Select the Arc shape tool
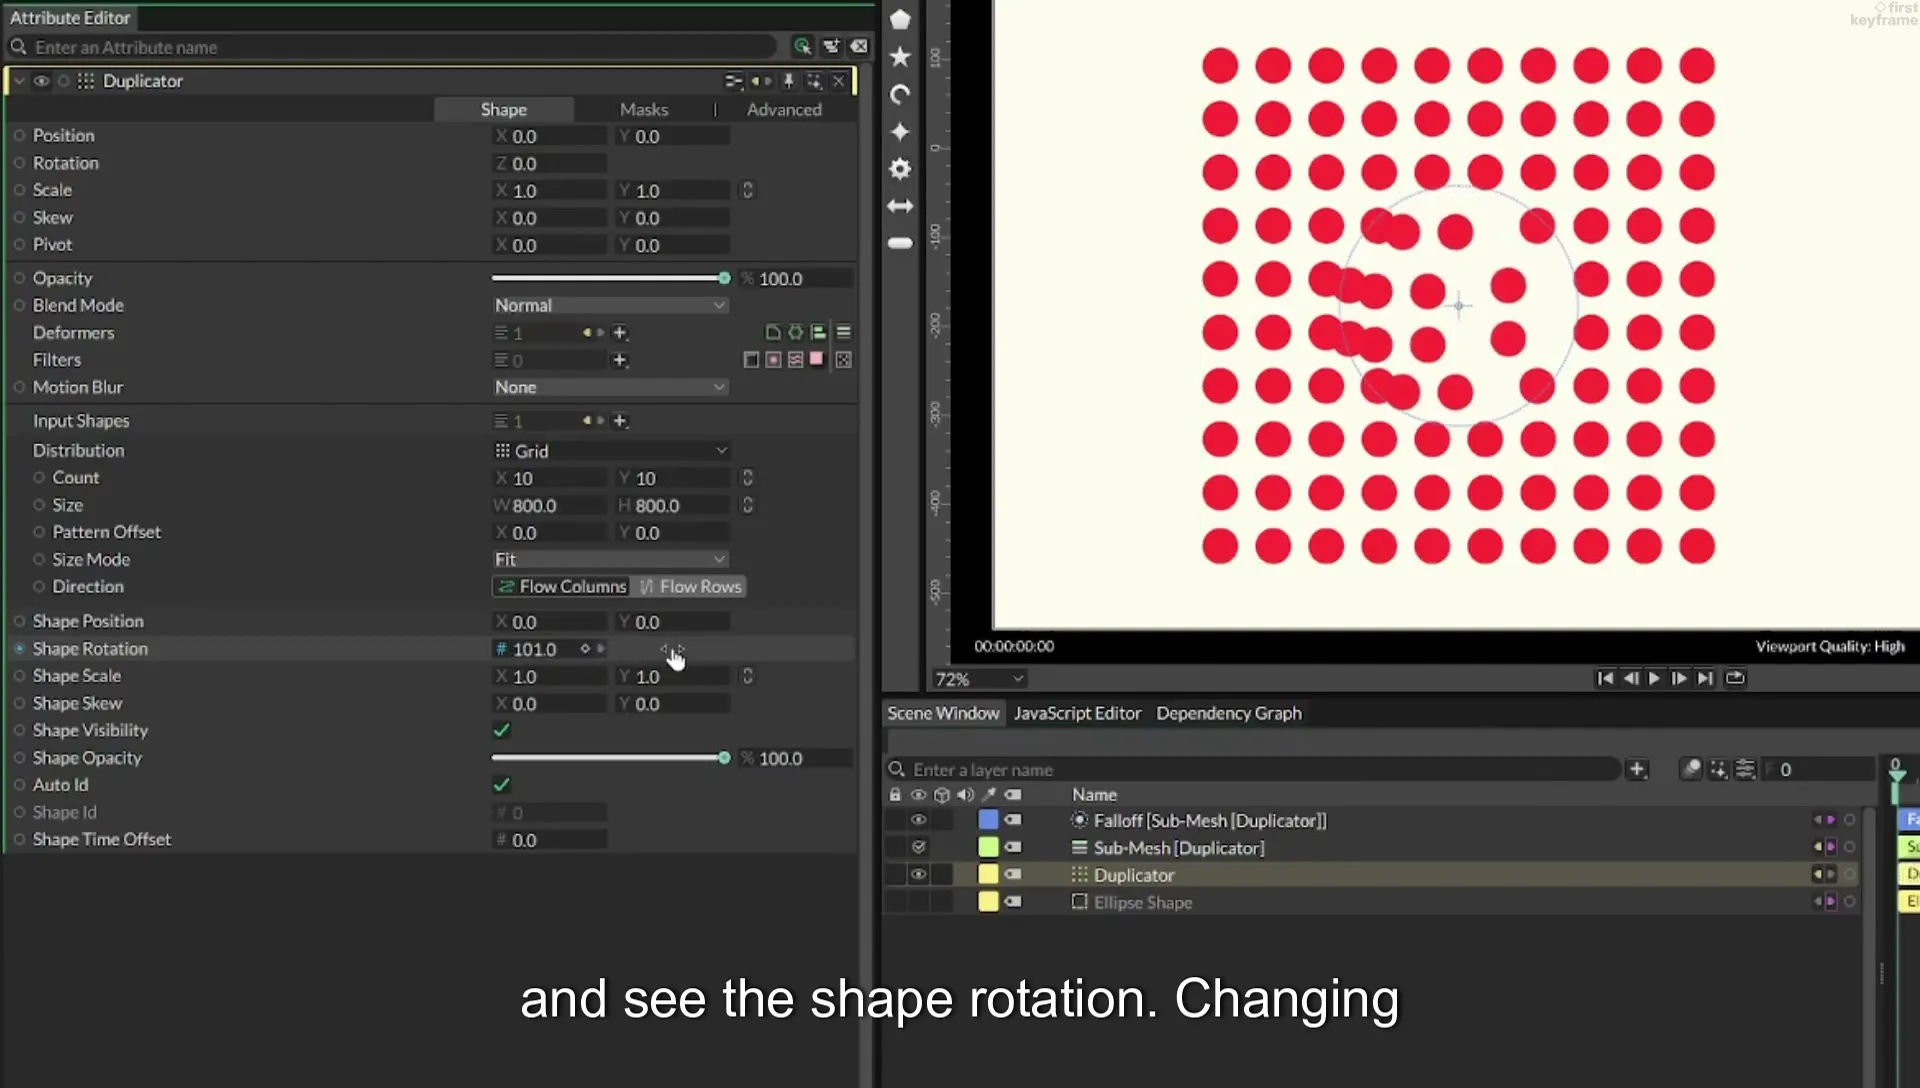 pos(900,95)
